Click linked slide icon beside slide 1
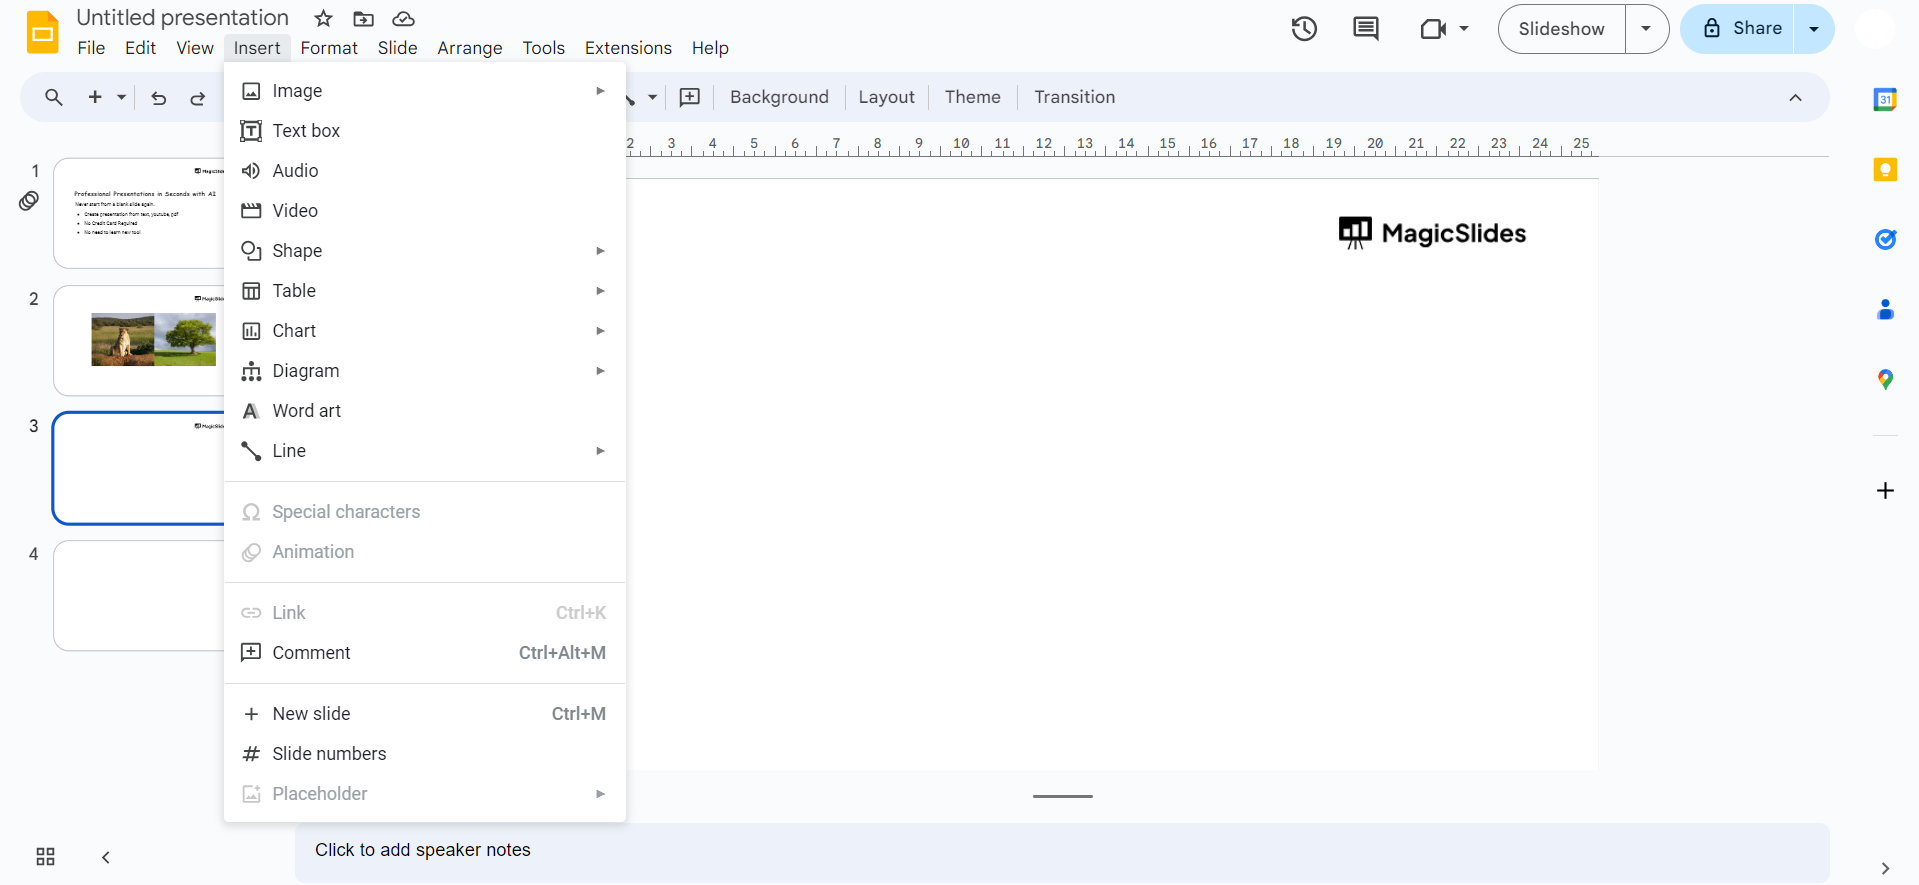The image size is (1919, 885). coord(29,201)
